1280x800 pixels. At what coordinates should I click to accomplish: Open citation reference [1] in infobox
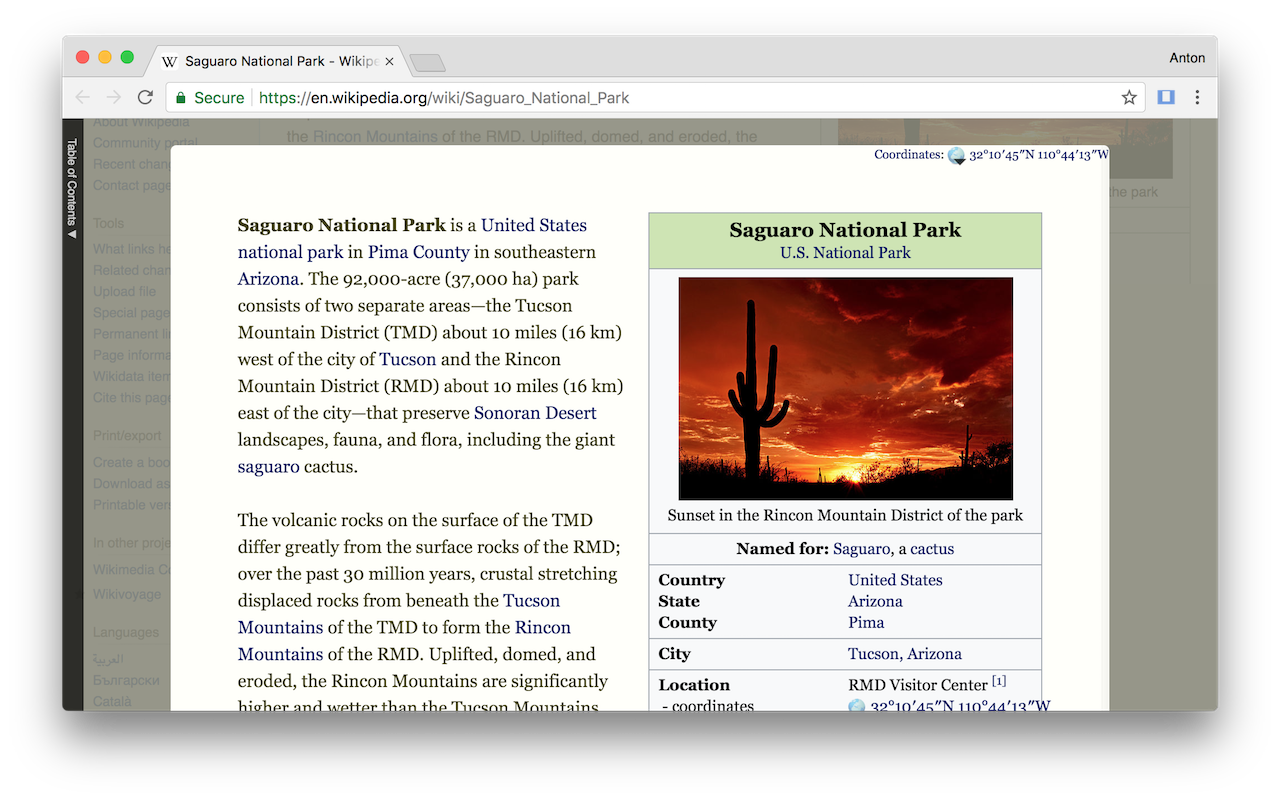[999, 681]
